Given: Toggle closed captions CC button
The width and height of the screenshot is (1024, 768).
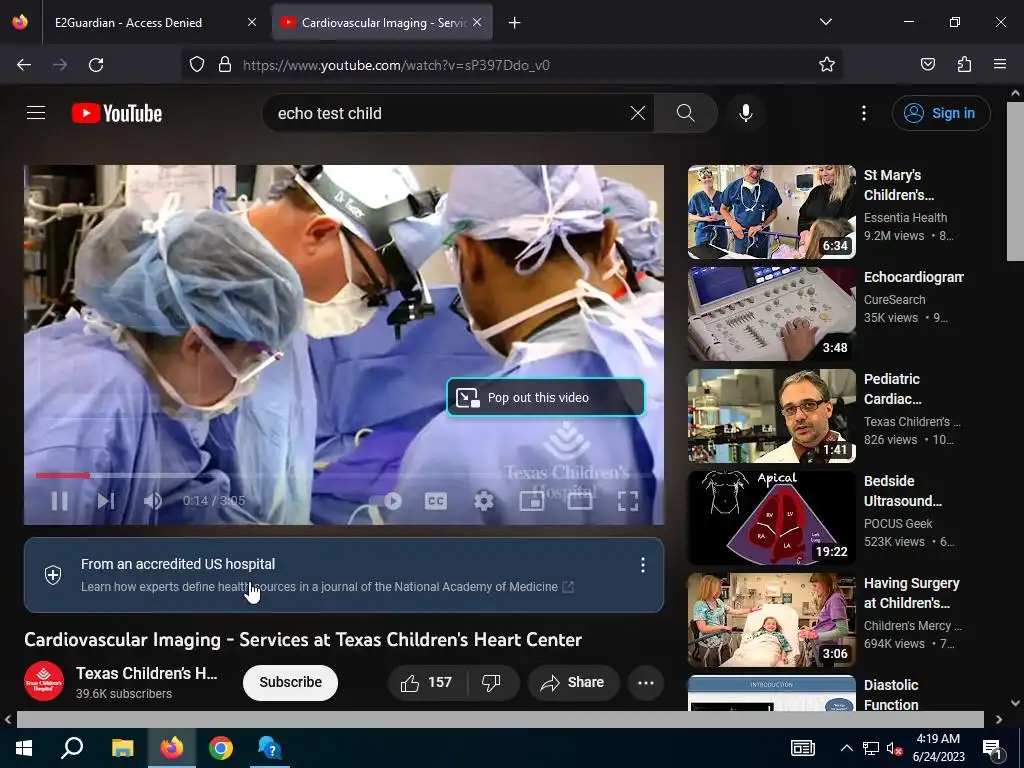Looking at the screenshot, I should (x=436, y=501).
